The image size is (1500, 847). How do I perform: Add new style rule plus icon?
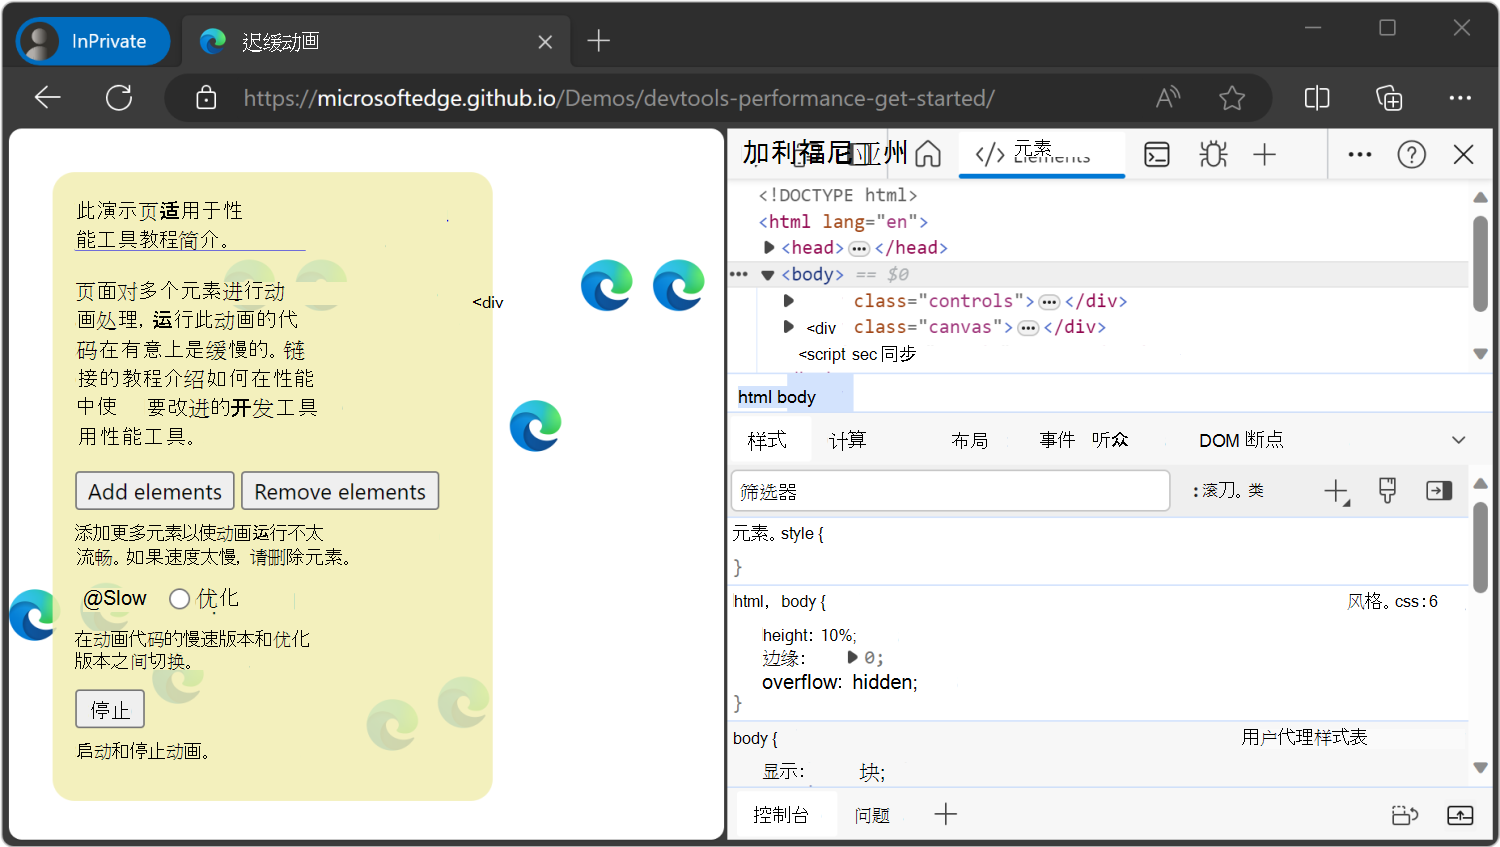pyautogui.click(x=1336, y=491)
